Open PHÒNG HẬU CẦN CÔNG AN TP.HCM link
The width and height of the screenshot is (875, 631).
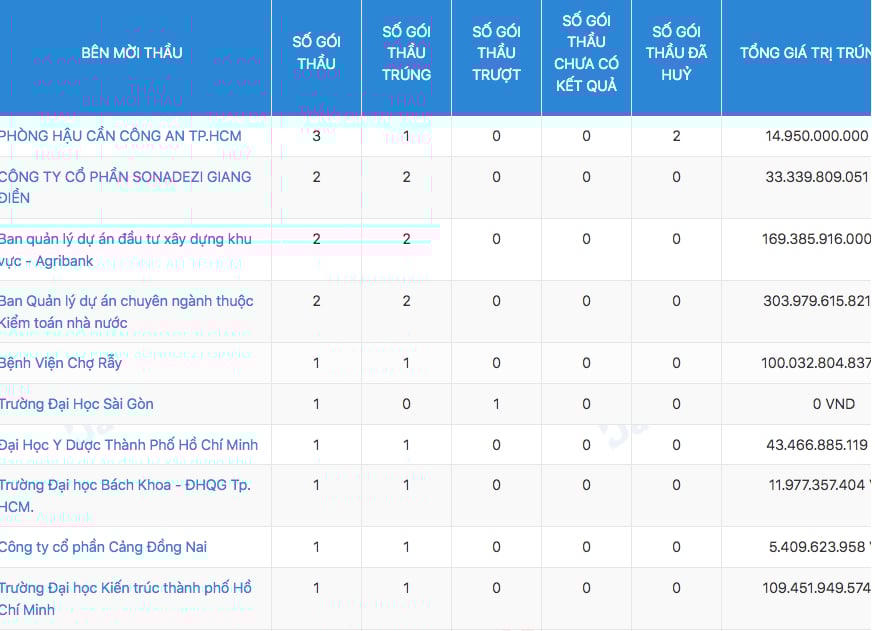tap(121, 136)
